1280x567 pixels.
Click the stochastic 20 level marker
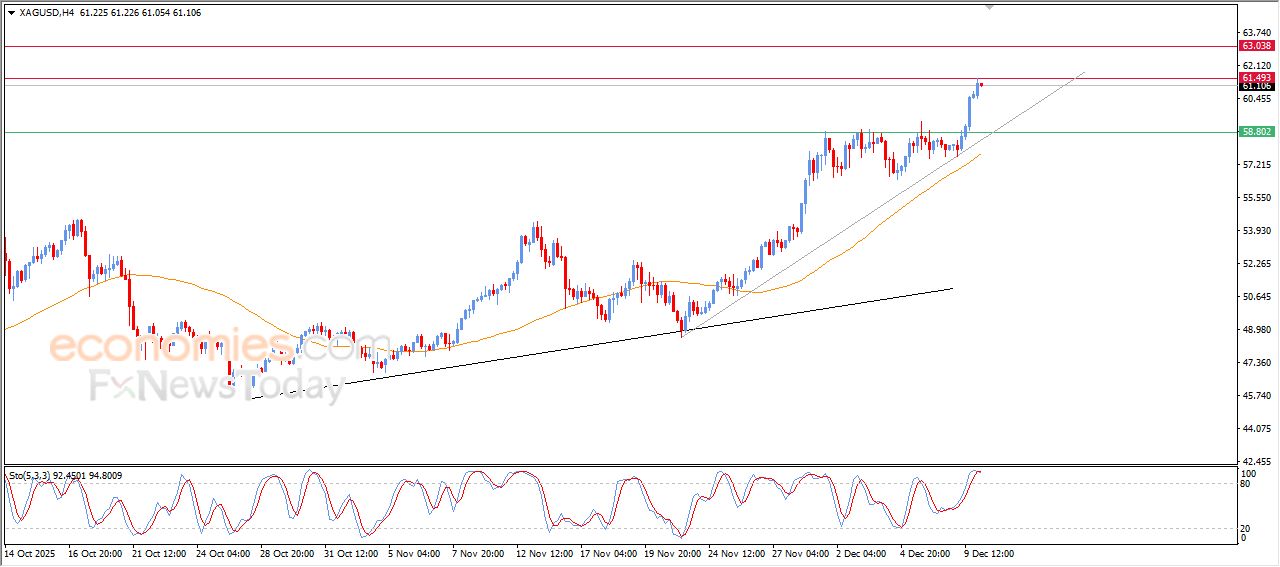coord(1246,528)
